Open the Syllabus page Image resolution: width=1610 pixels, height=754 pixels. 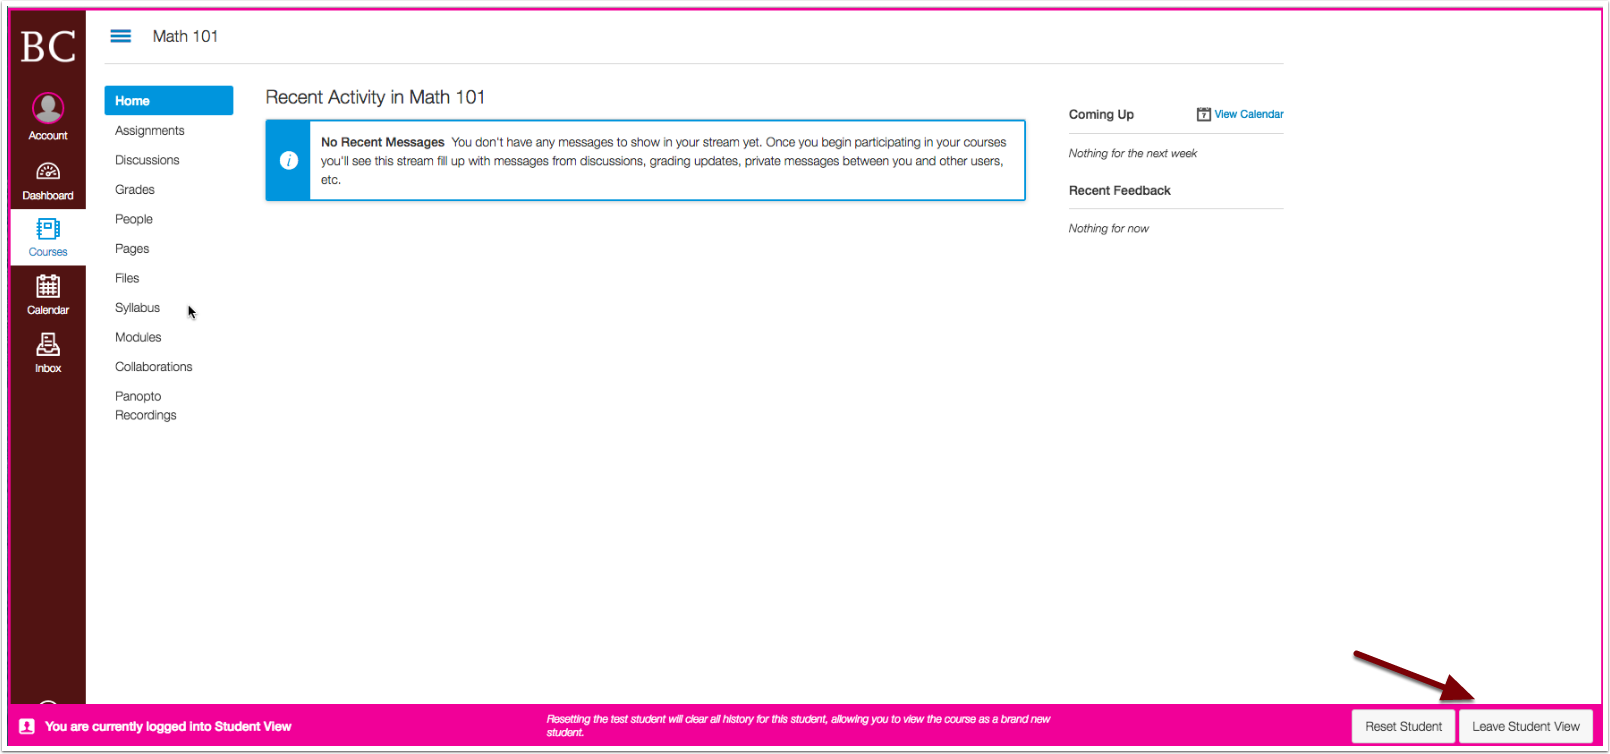coord(137,308)
